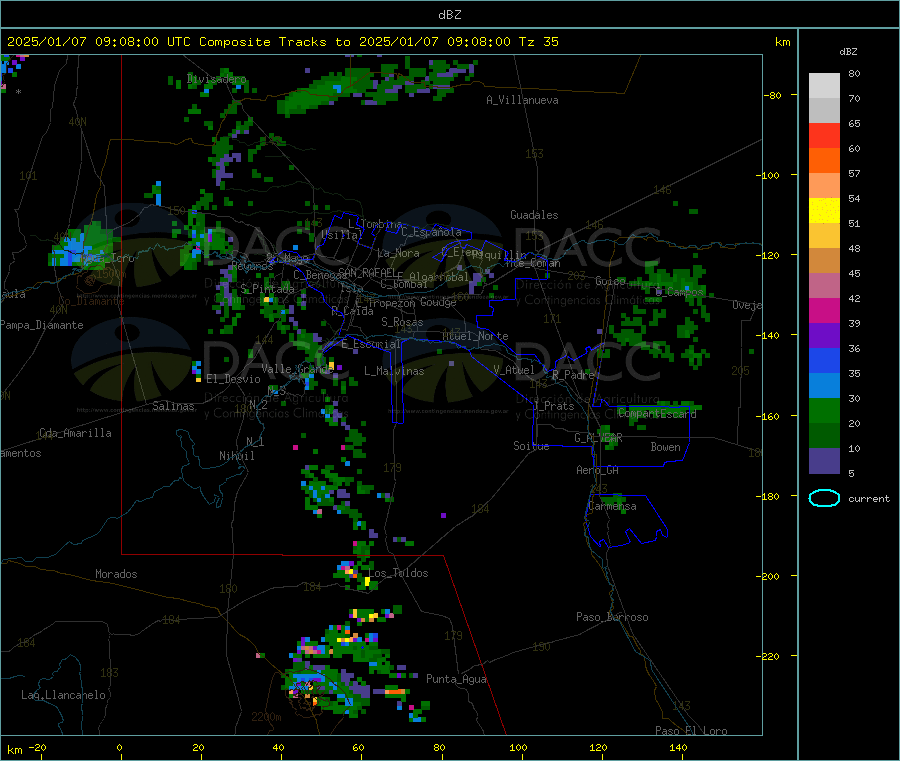Choose the violet 36-39 dBZ legend swatch
The image size is (900, 761).
824,336
